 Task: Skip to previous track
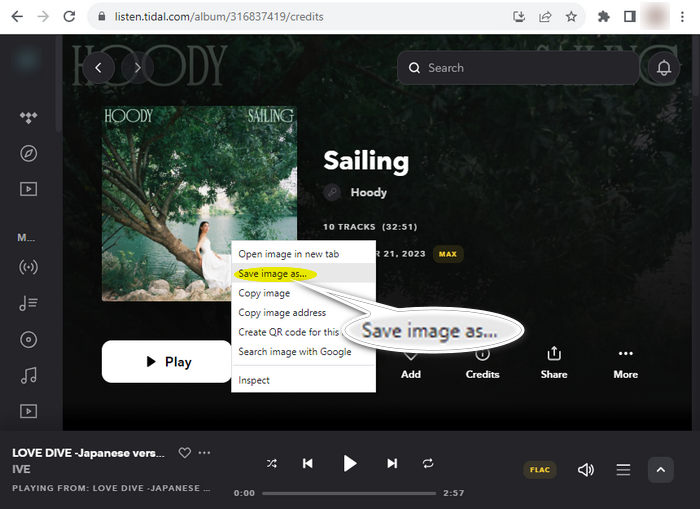pos(308,463)
